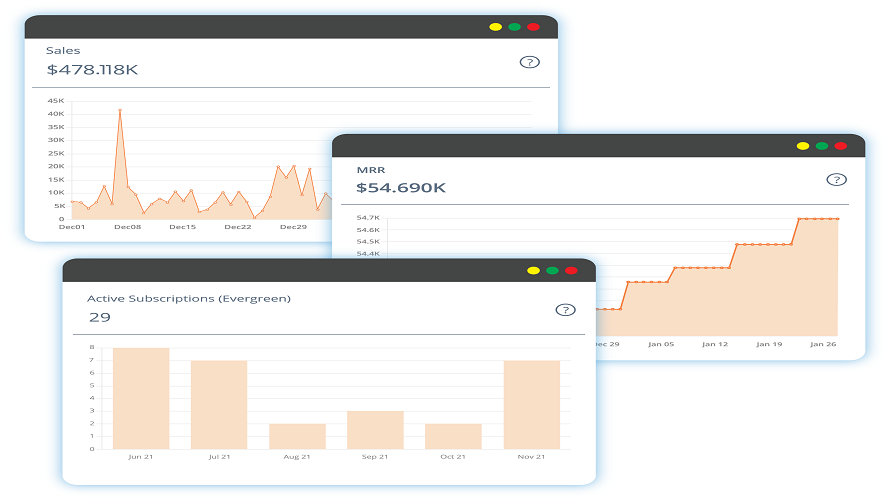
Task: Select the Nov 21 bar
Action: 532,405
